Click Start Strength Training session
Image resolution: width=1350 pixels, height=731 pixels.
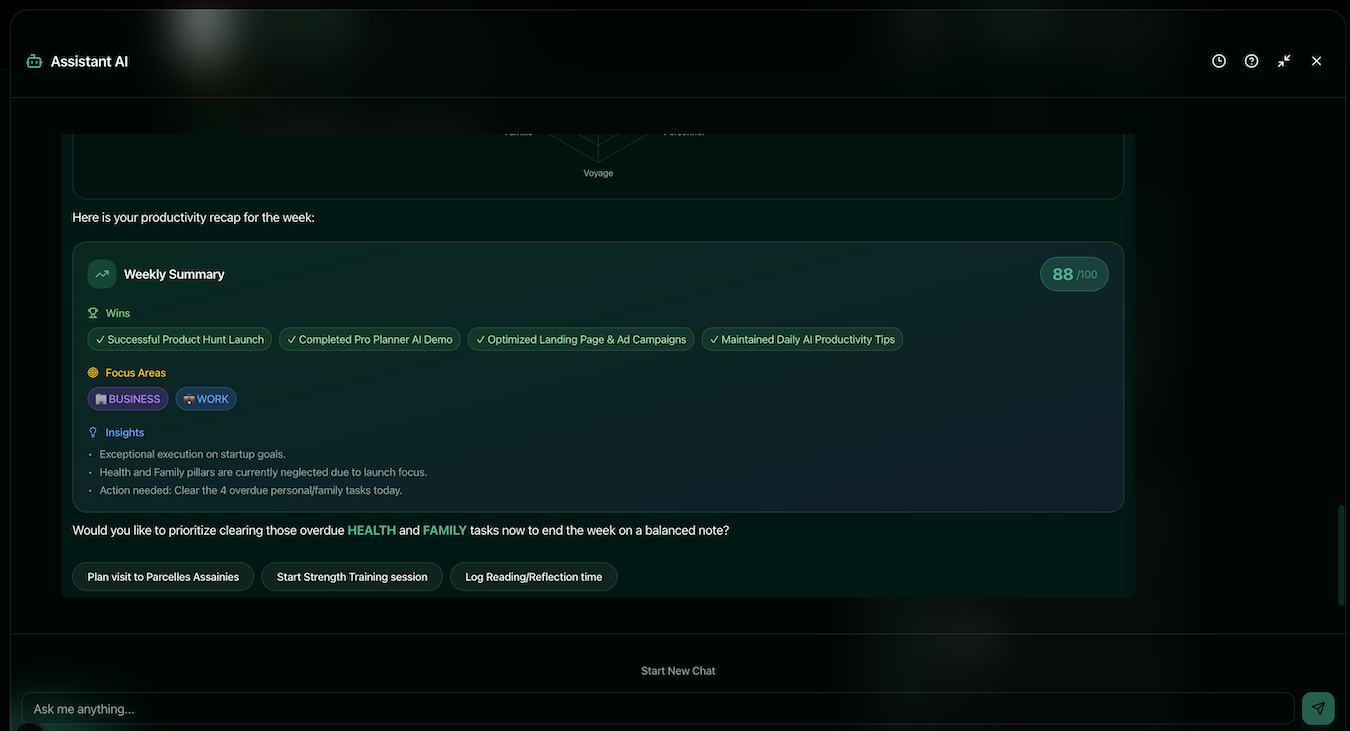point(352,577)
